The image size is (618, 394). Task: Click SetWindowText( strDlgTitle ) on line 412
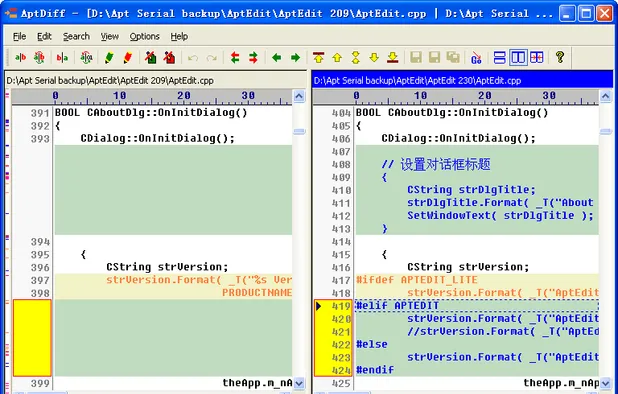(500, 216)
